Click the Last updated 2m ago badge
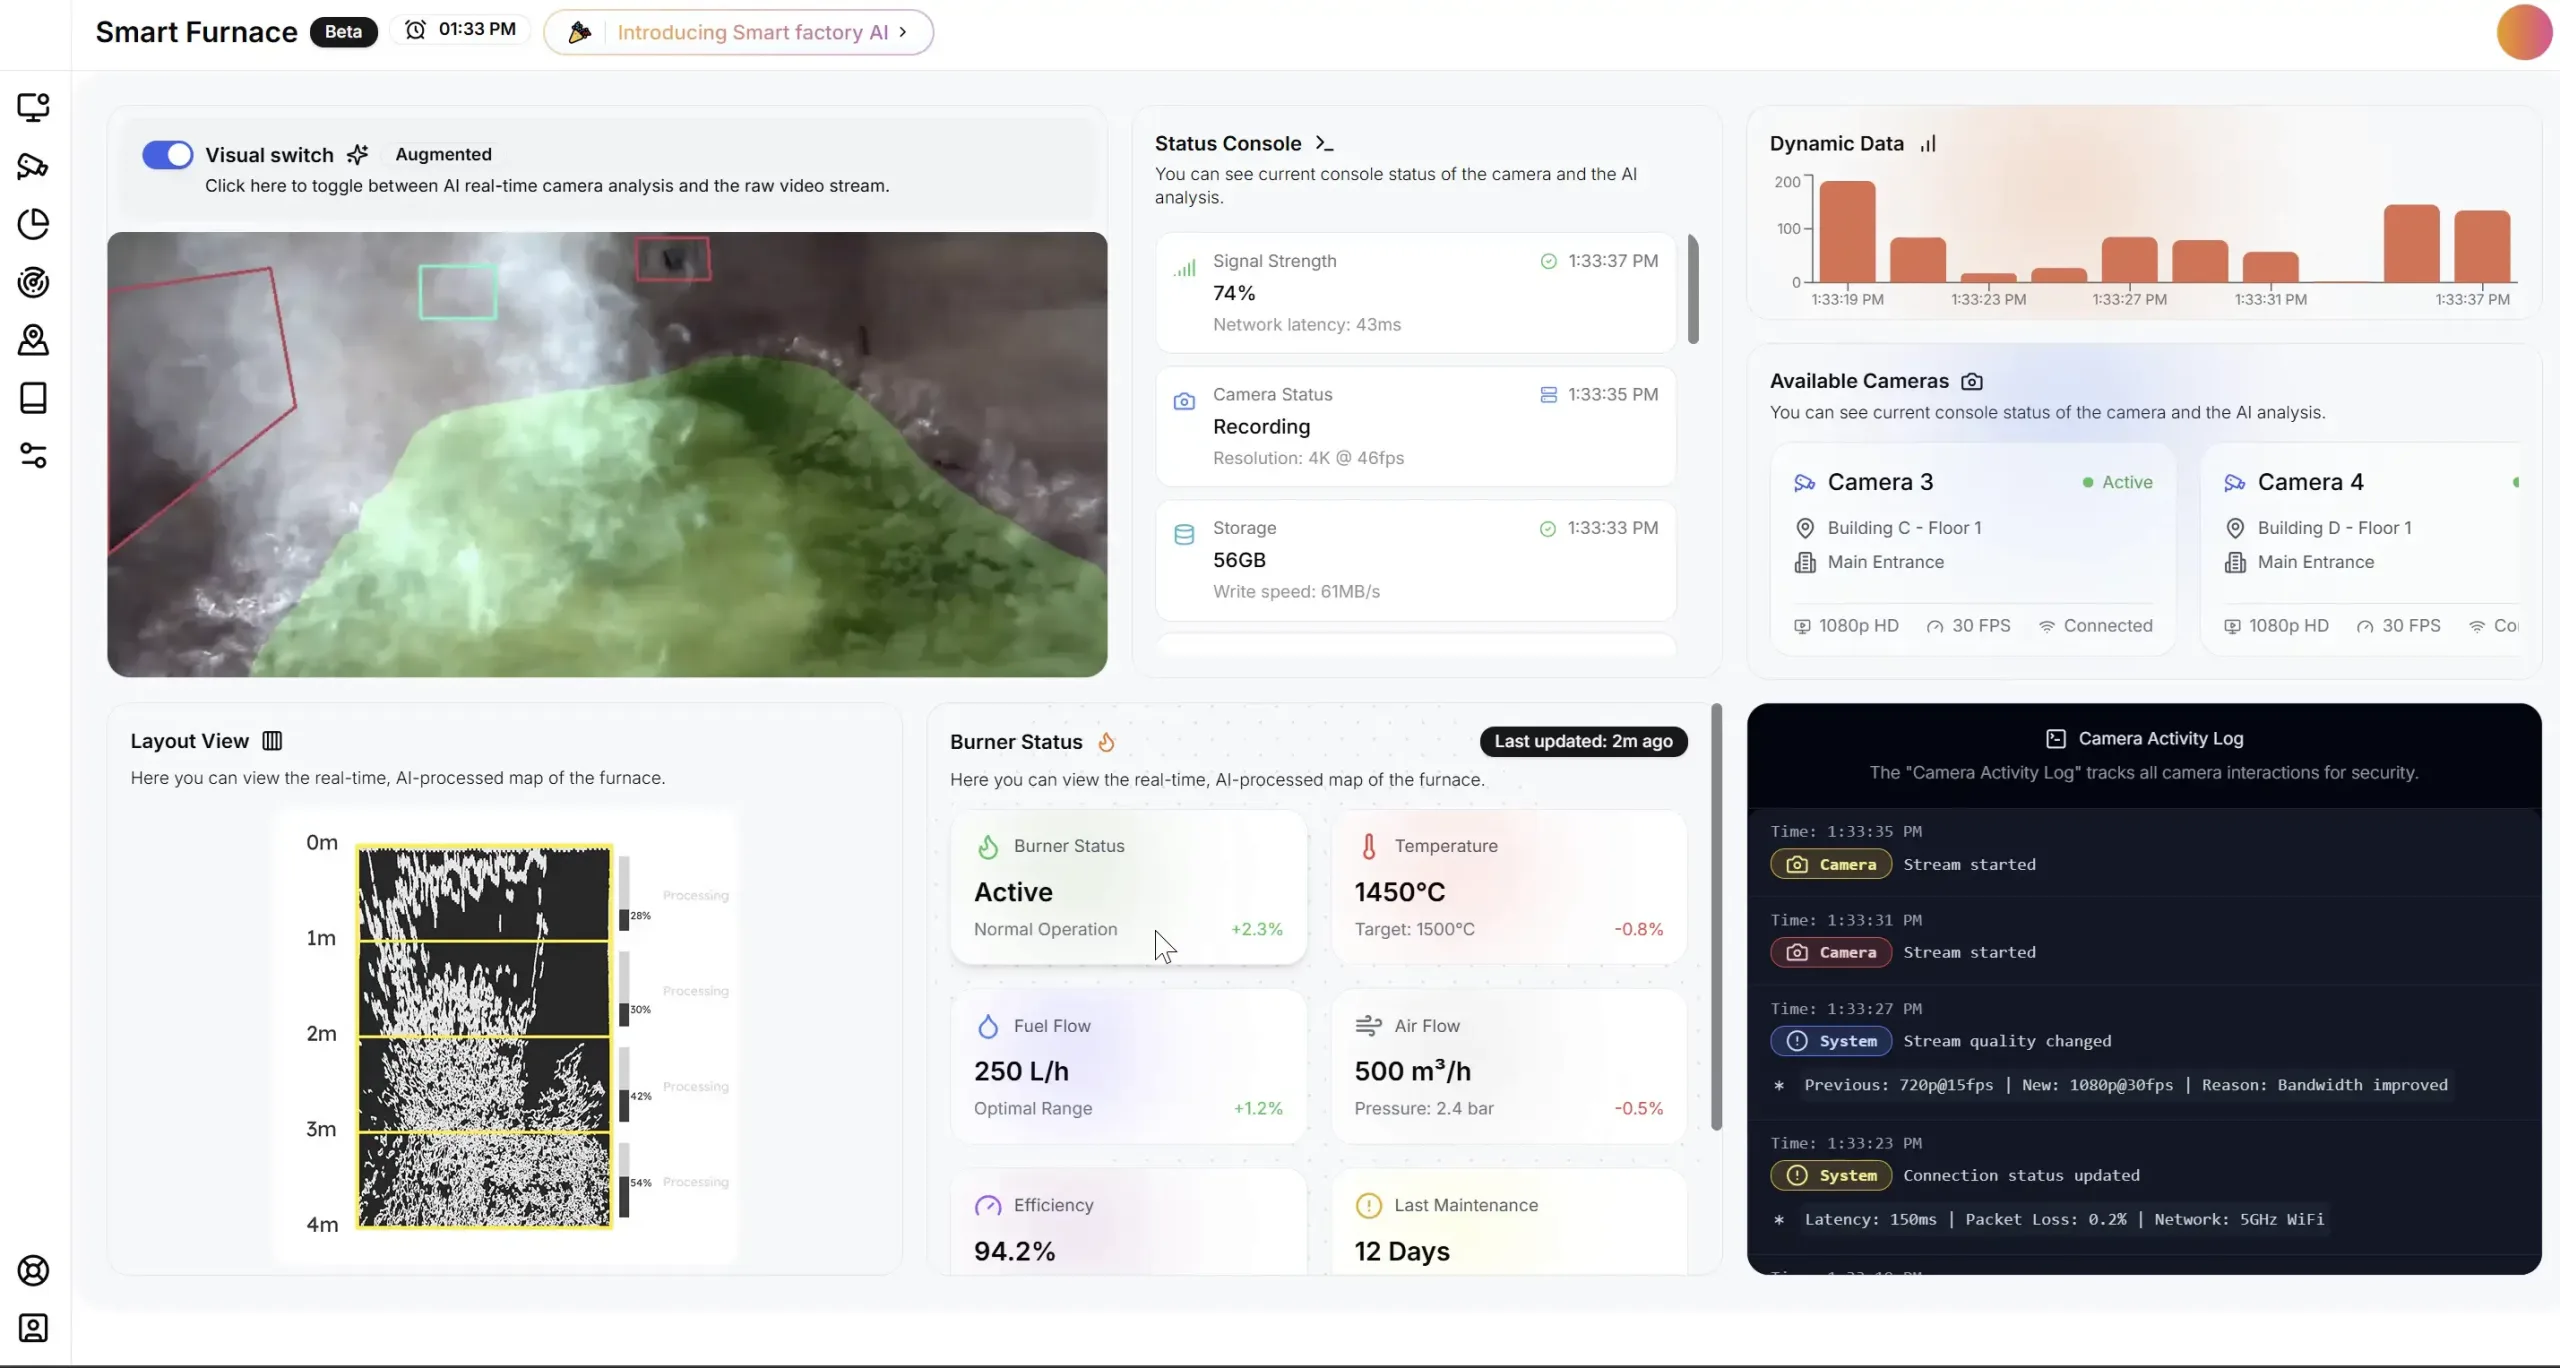The width and height of the screenshot is (2560, 1368). tap(1583, 742)
